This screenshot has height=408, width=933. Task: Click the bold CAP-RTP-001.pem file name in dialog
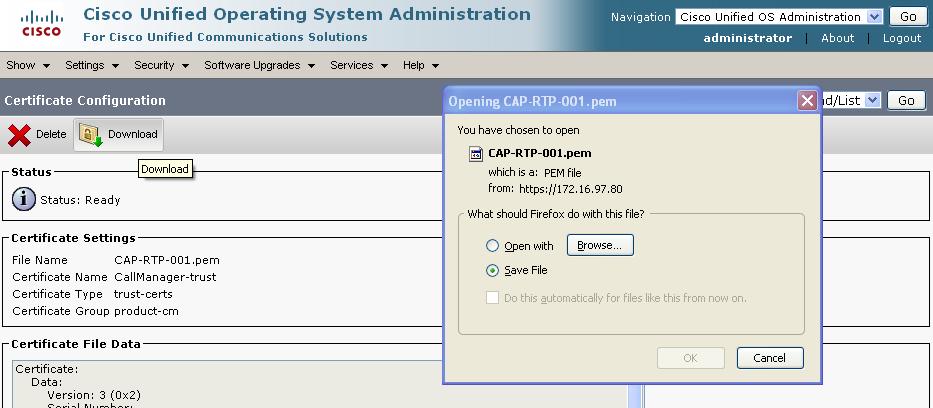(x=540, y=153)
